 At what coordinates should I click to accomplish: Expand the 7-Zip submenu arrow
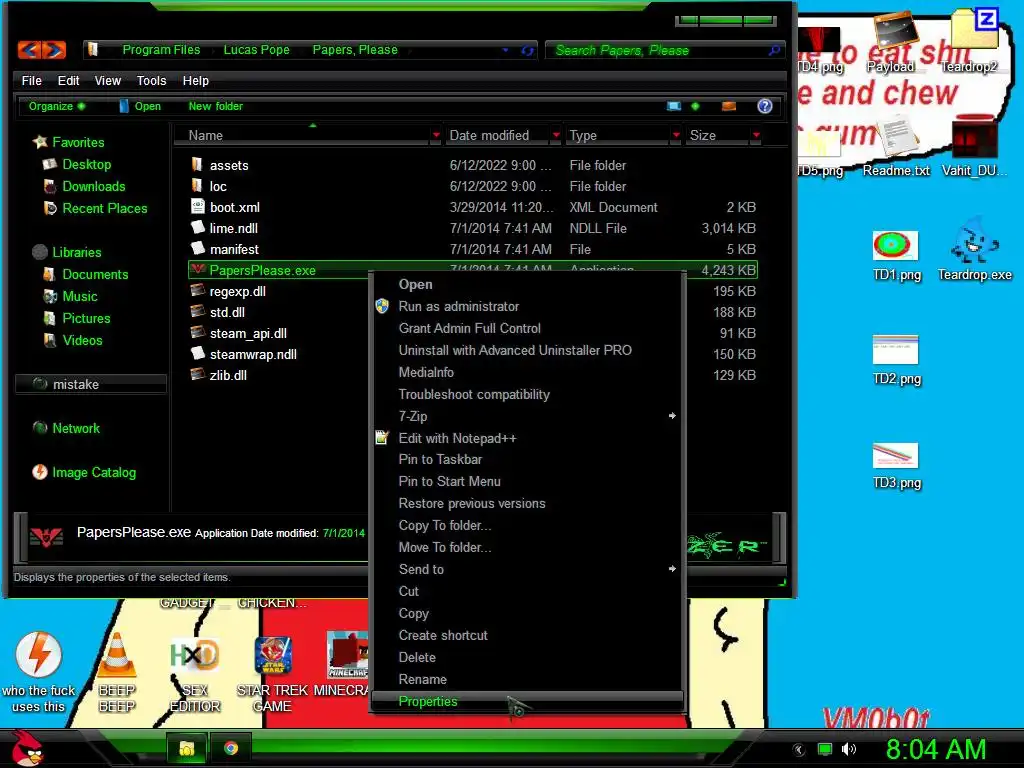click(672, 415)
